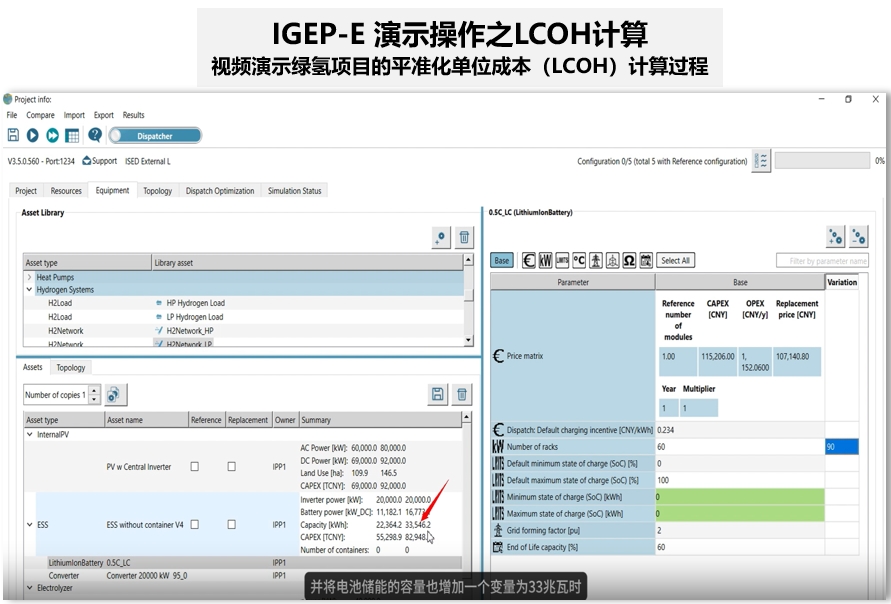The height and width of the screenshot is (604, 891).
Task: Collapse the Hydrogen Systems tree node
Action: [x=29, y=290]
